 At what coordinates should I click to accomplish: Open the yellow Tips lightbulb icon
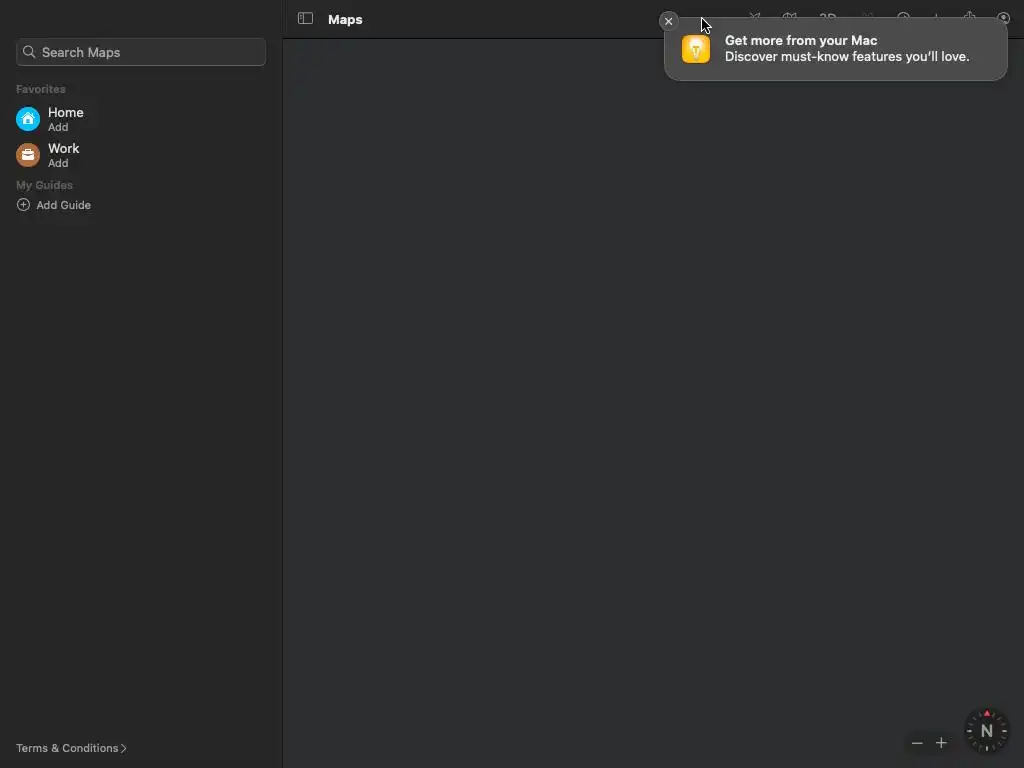696,49
